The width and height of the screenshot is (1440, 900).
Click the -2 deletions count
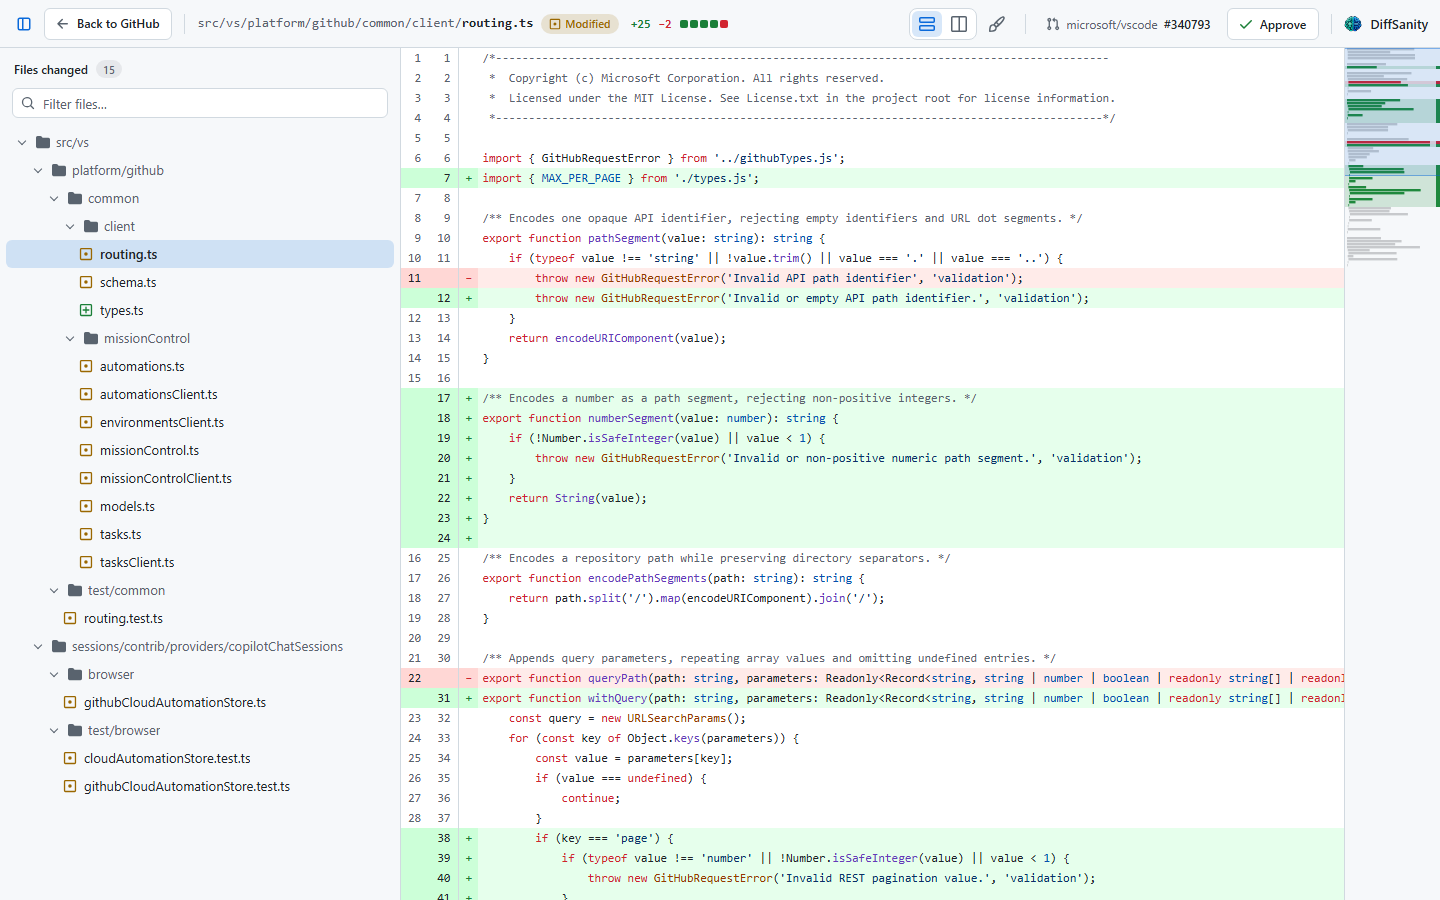click(x=665, y=24)
